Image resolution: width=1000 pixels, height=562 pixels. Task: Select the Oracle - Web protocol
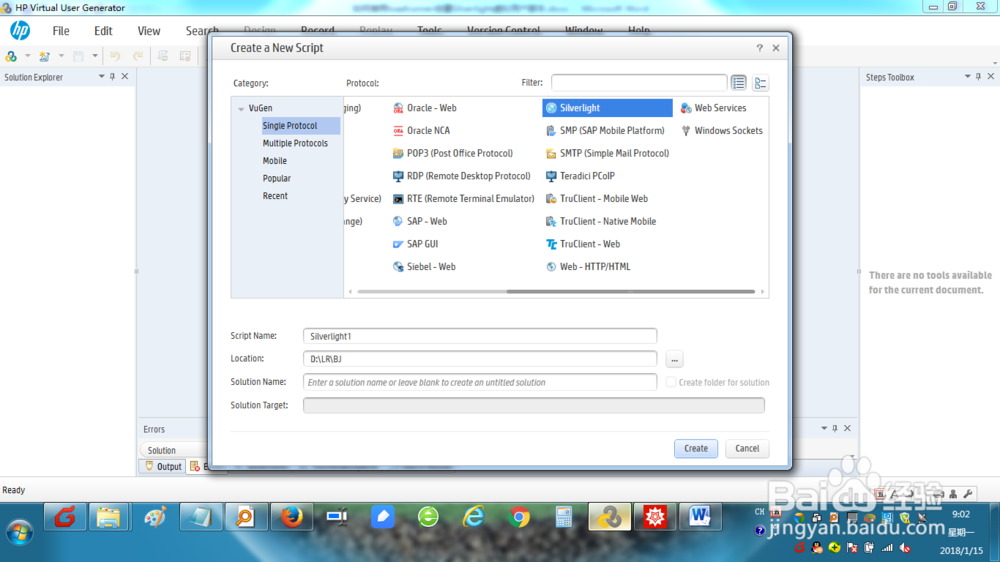[x=425, y=108]
